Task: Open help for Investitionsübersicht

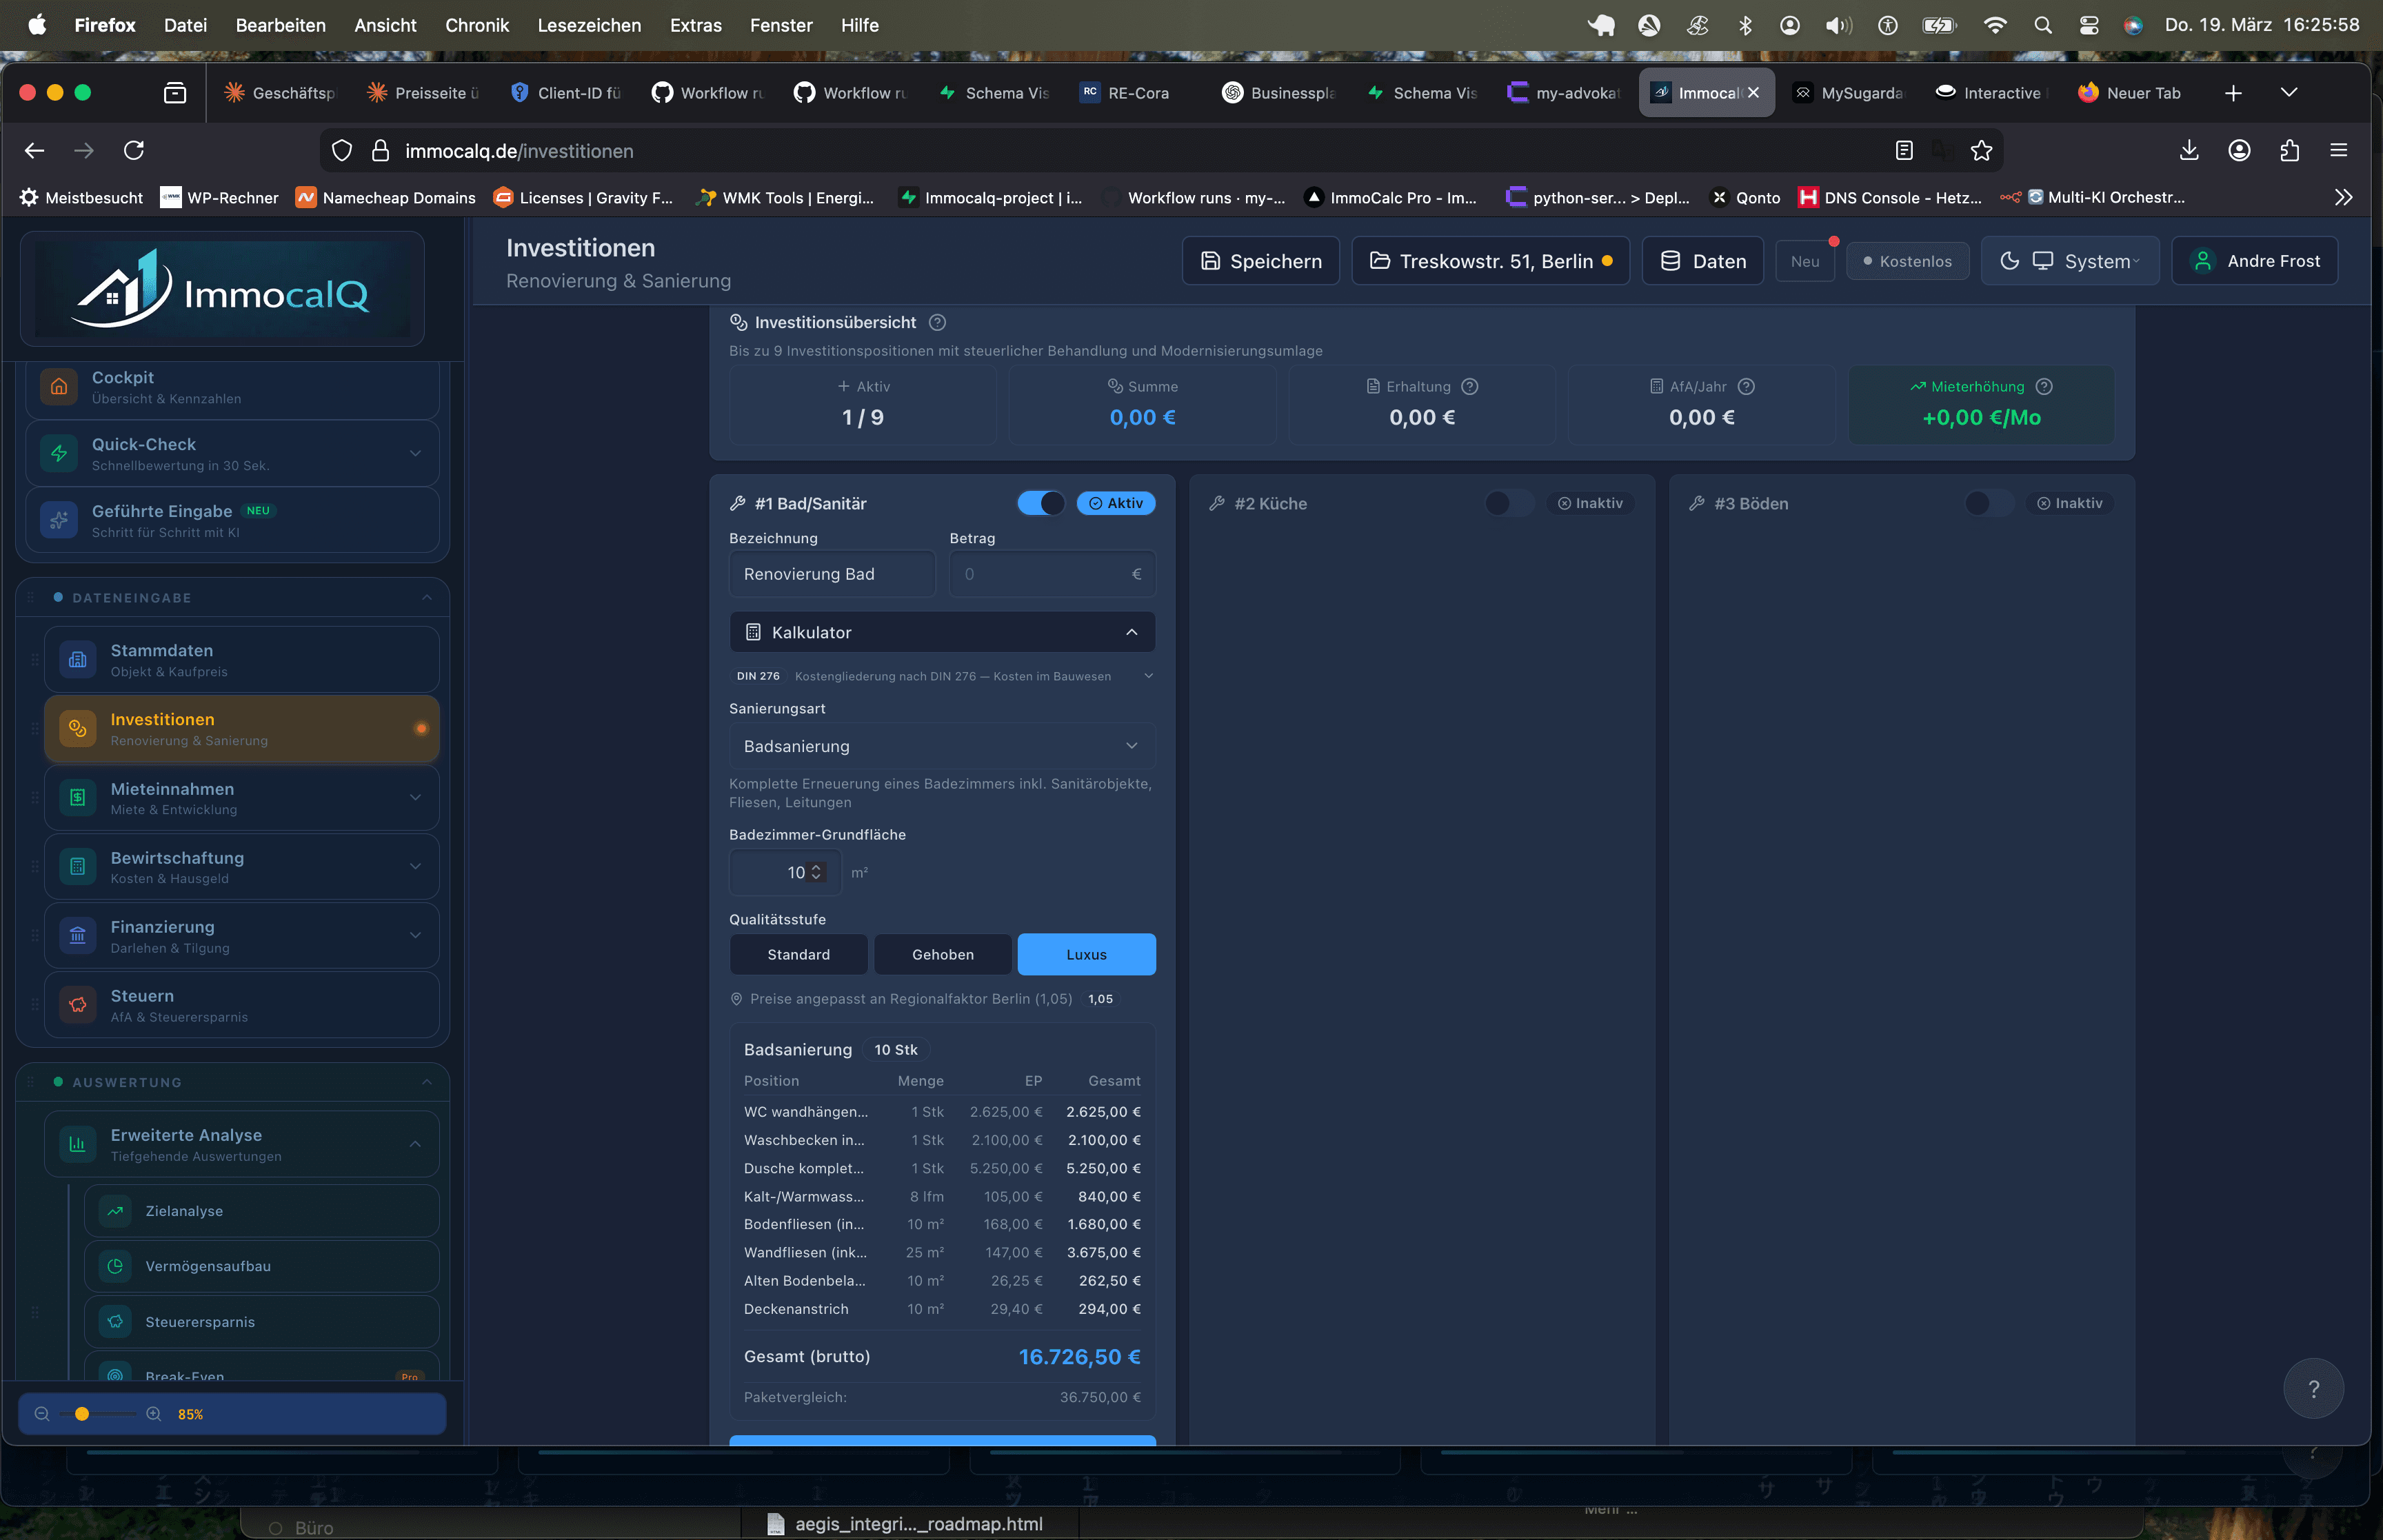Action: (937, 322)
